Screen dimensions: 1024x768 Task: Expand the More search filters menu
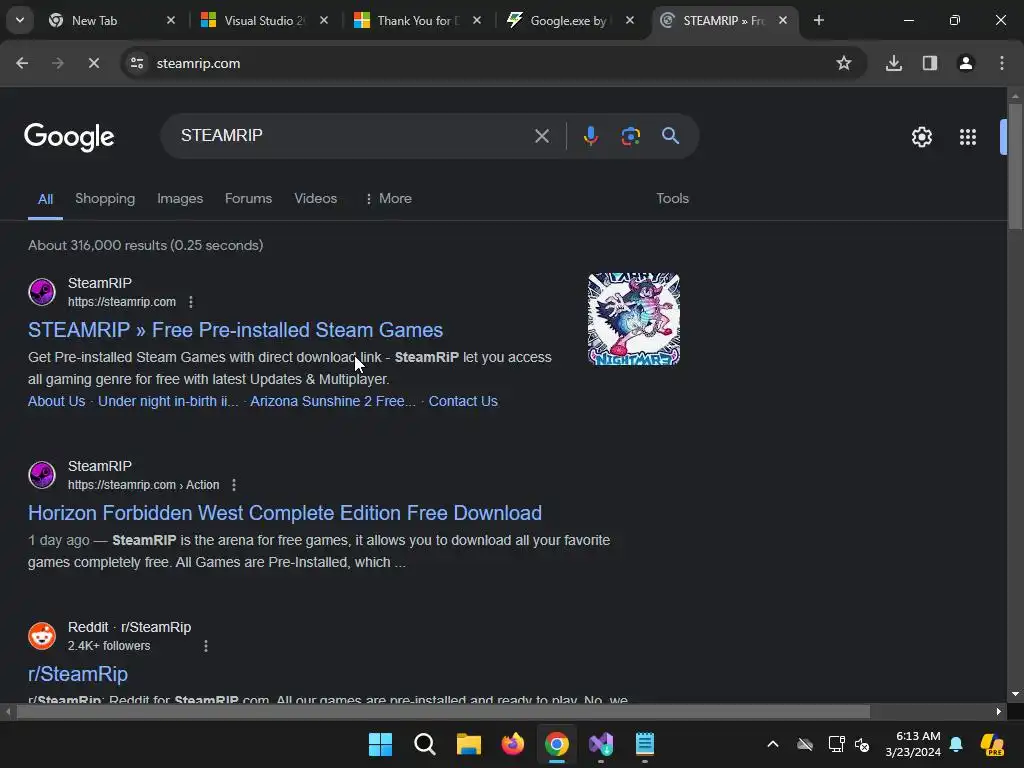[389, 199]
